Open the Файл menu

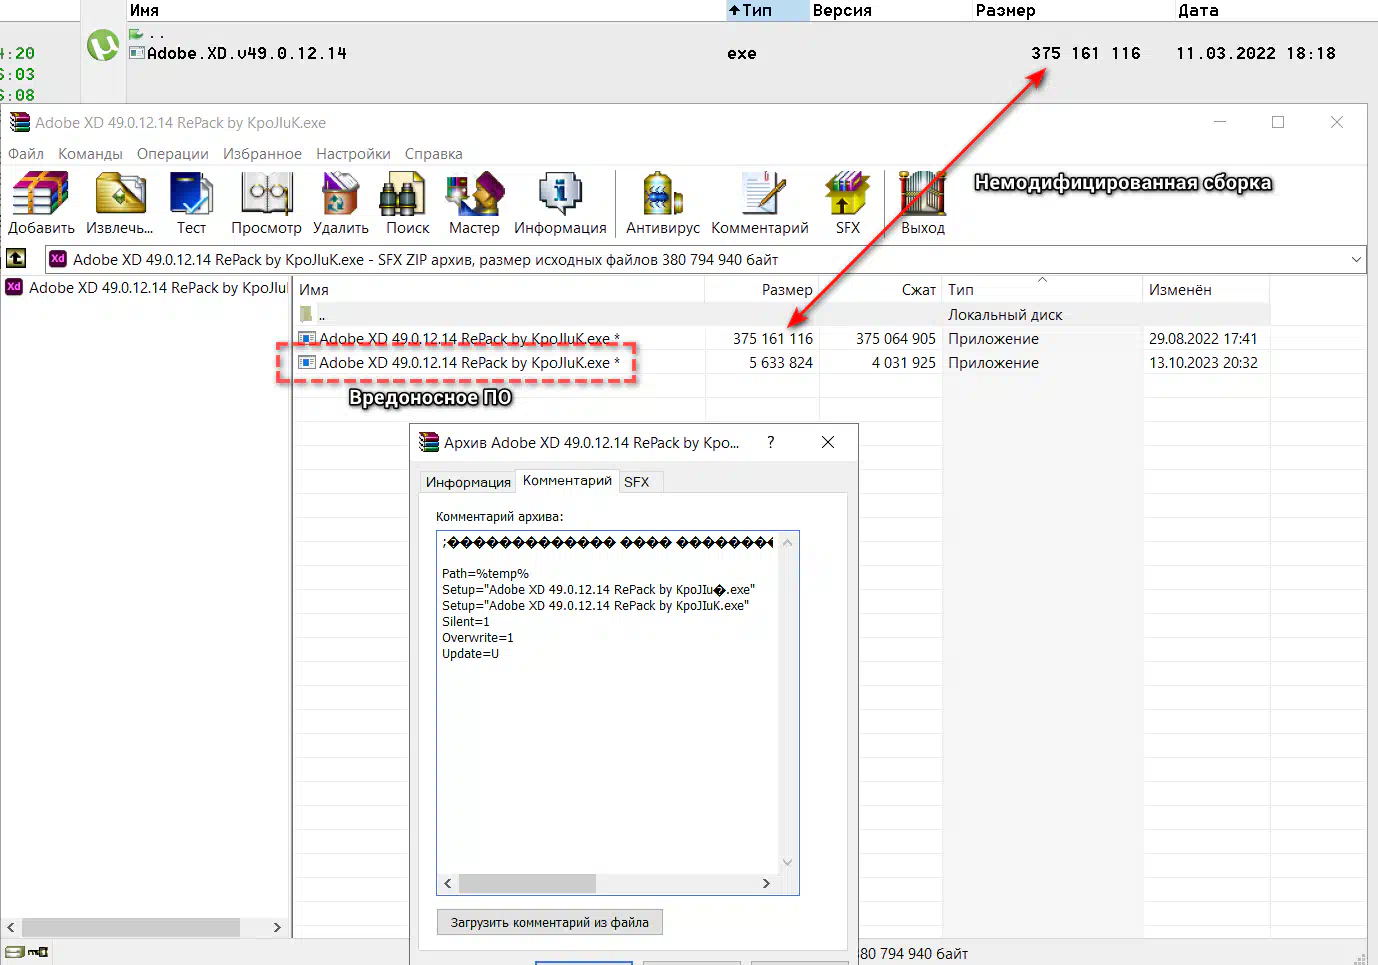point(26,154)
